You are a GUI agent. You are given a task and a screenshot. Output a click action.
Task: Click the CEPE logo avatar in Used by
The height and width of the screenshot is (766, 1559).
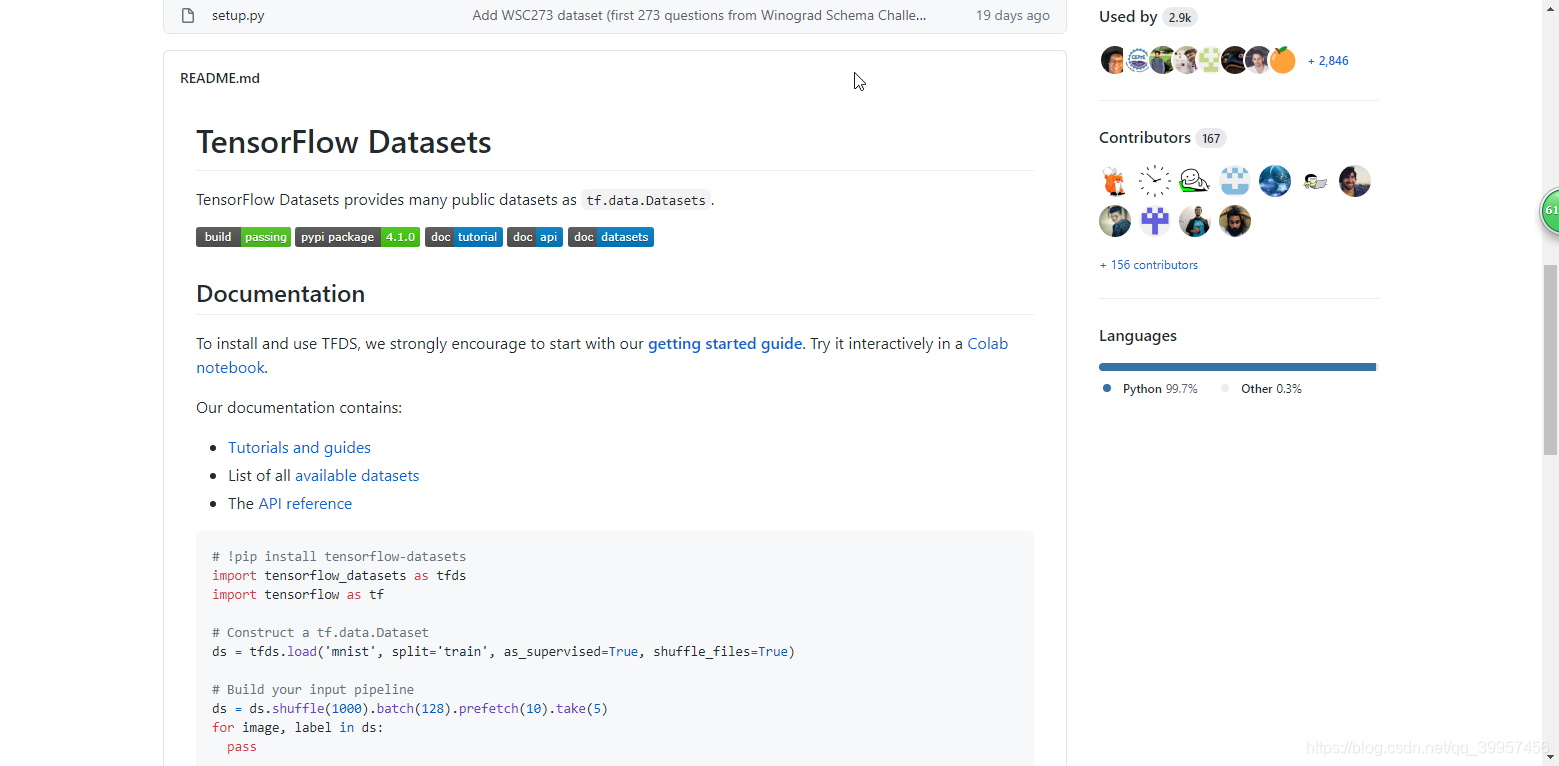pos(1138,60)
